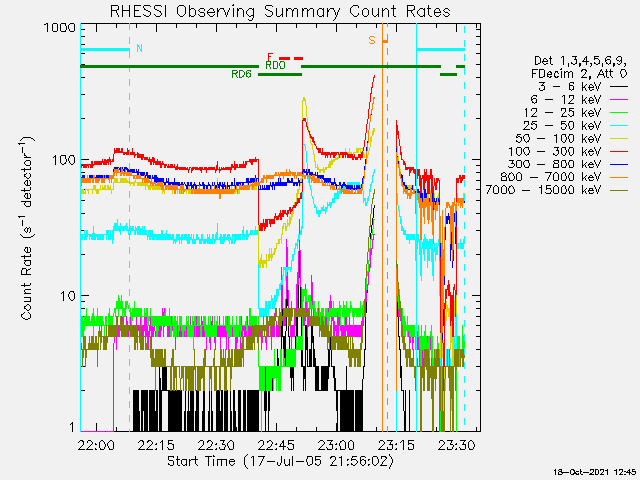The width and height of the screenshot is (640, 480).
Task: Click the green 'RD0' label
Action: [x=276, y=65]
